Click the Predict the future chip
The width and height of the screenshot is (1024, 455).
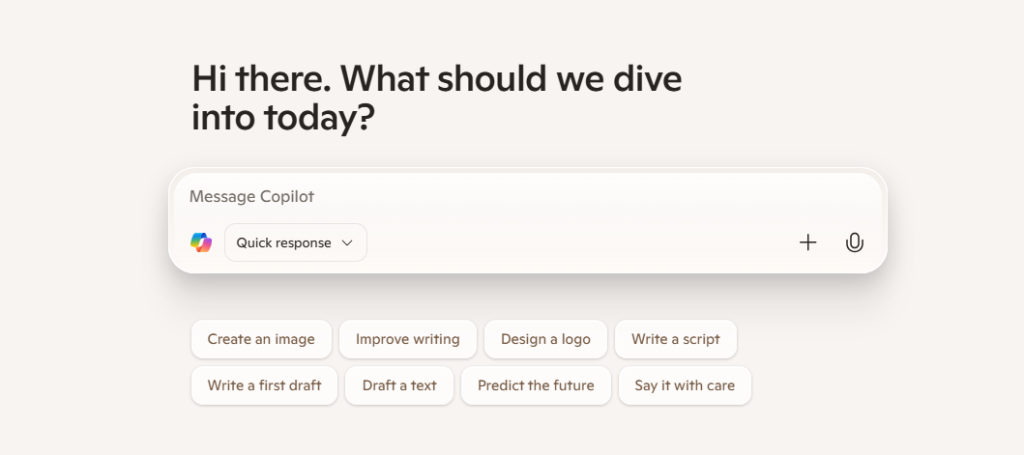click(536, 386)
